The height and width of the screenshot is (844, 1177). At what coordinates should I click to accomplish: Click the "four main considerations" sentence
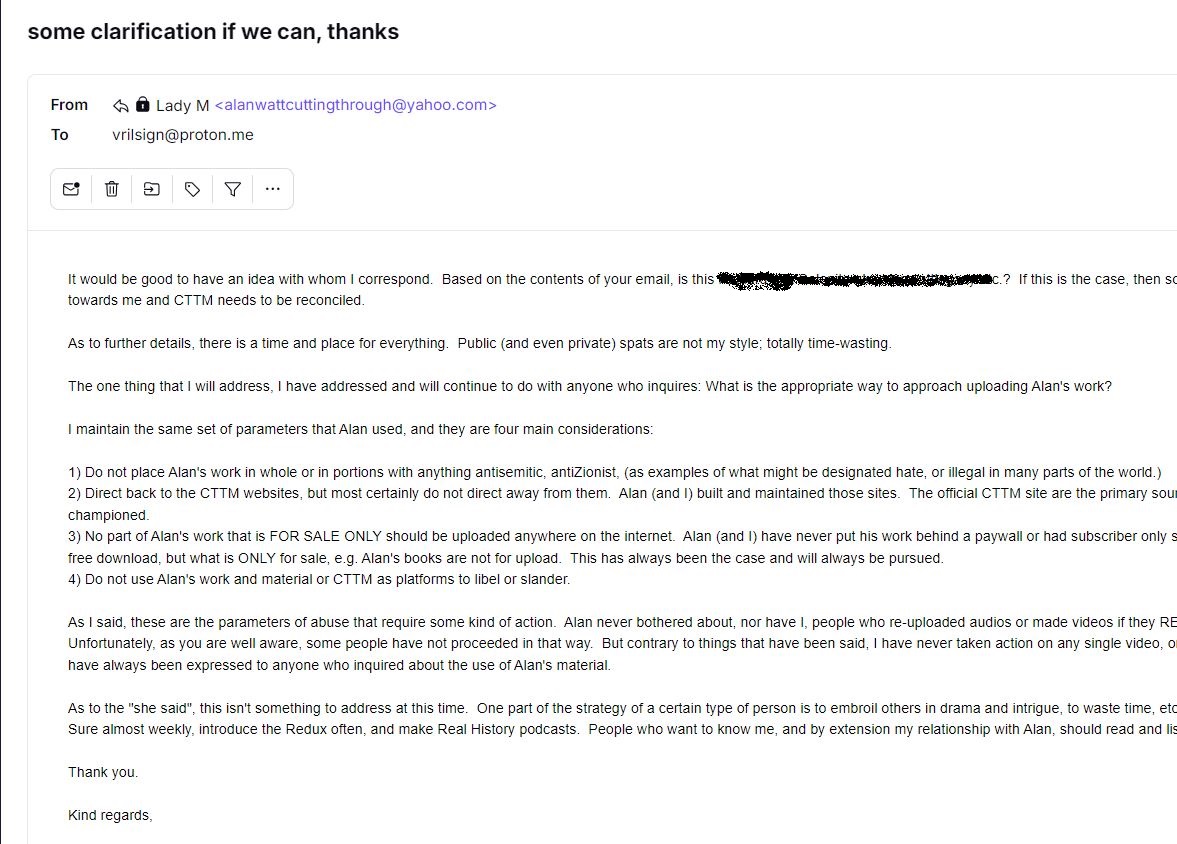(360, 429)
